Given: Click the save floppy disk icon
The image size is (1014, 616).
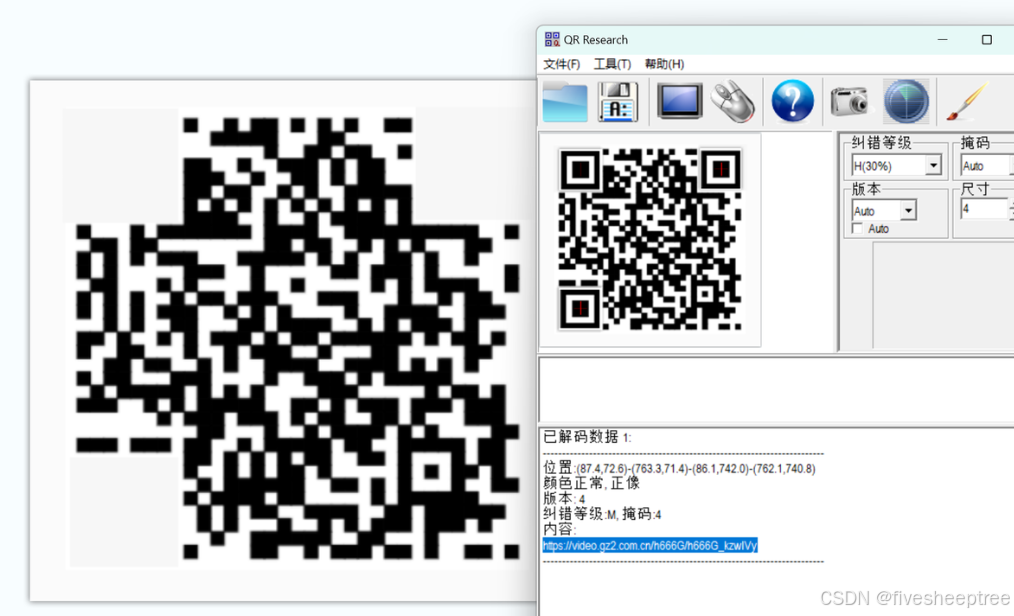Looking at the screenshot, I should (618, 101).
